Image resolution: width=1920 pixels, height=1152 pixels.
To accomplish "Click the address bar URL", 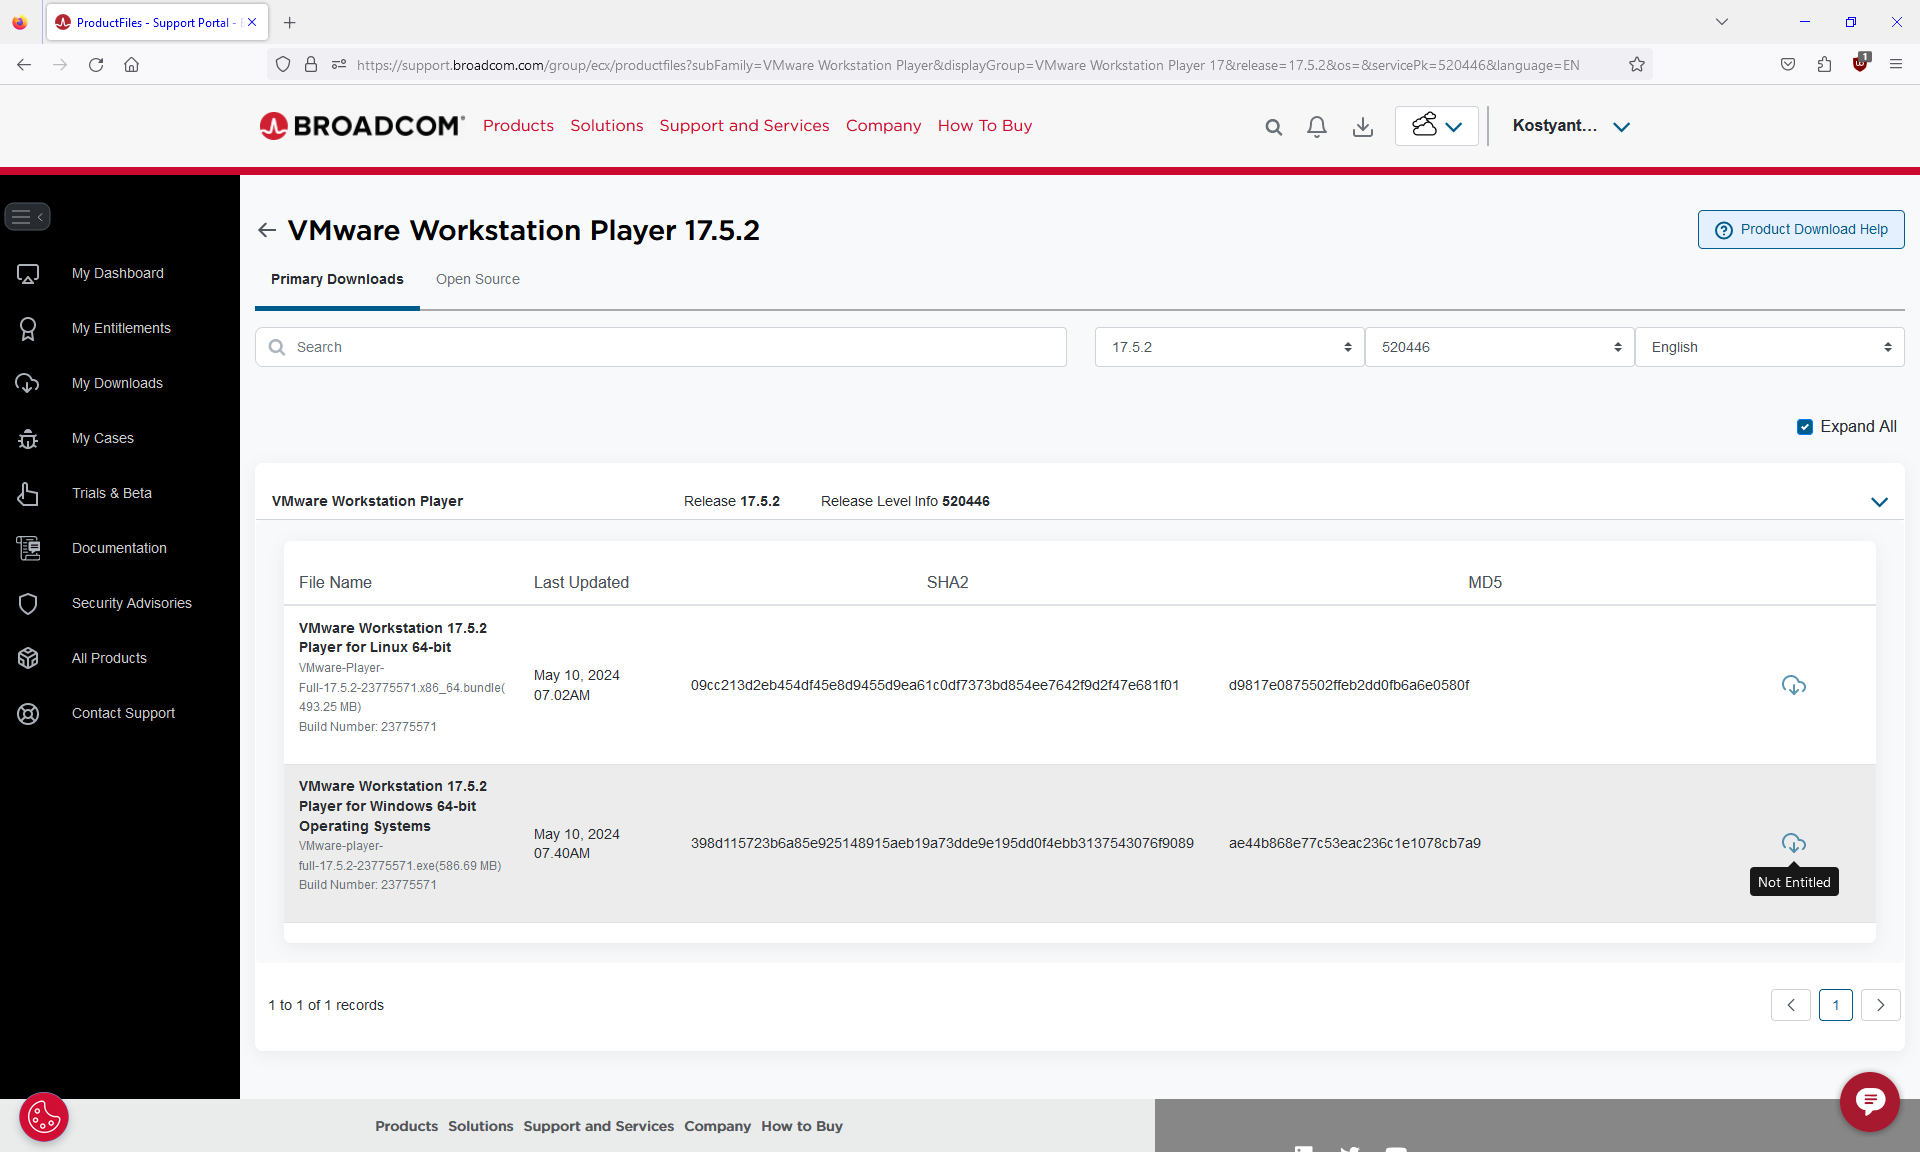I will 967,65.
